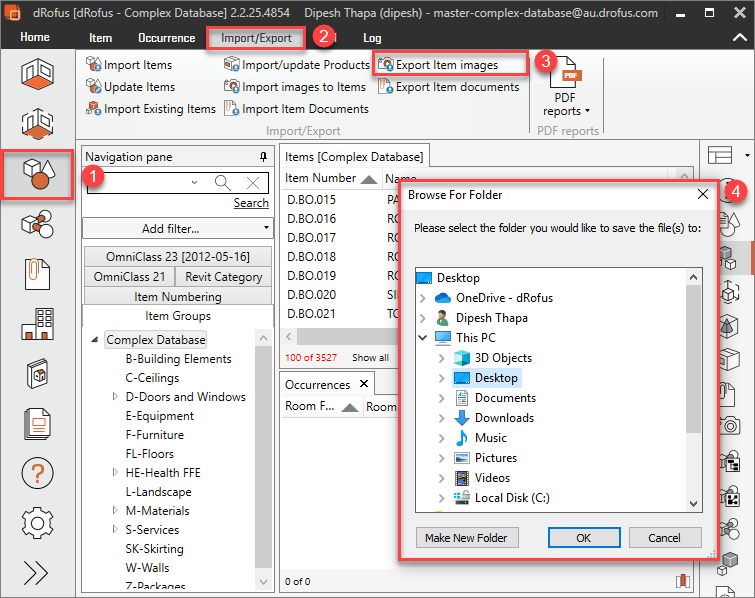The width and height of the screenshot is (755, 598).
Task: Sort by Item Number column header
Action: tap(331, 178)
